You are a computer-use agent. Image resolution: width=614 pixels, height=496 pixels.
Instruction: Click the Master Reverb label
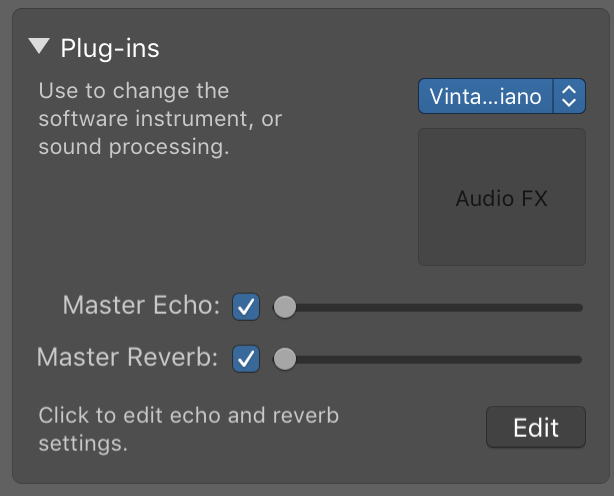pyautogui.click(x=127, y=357)
